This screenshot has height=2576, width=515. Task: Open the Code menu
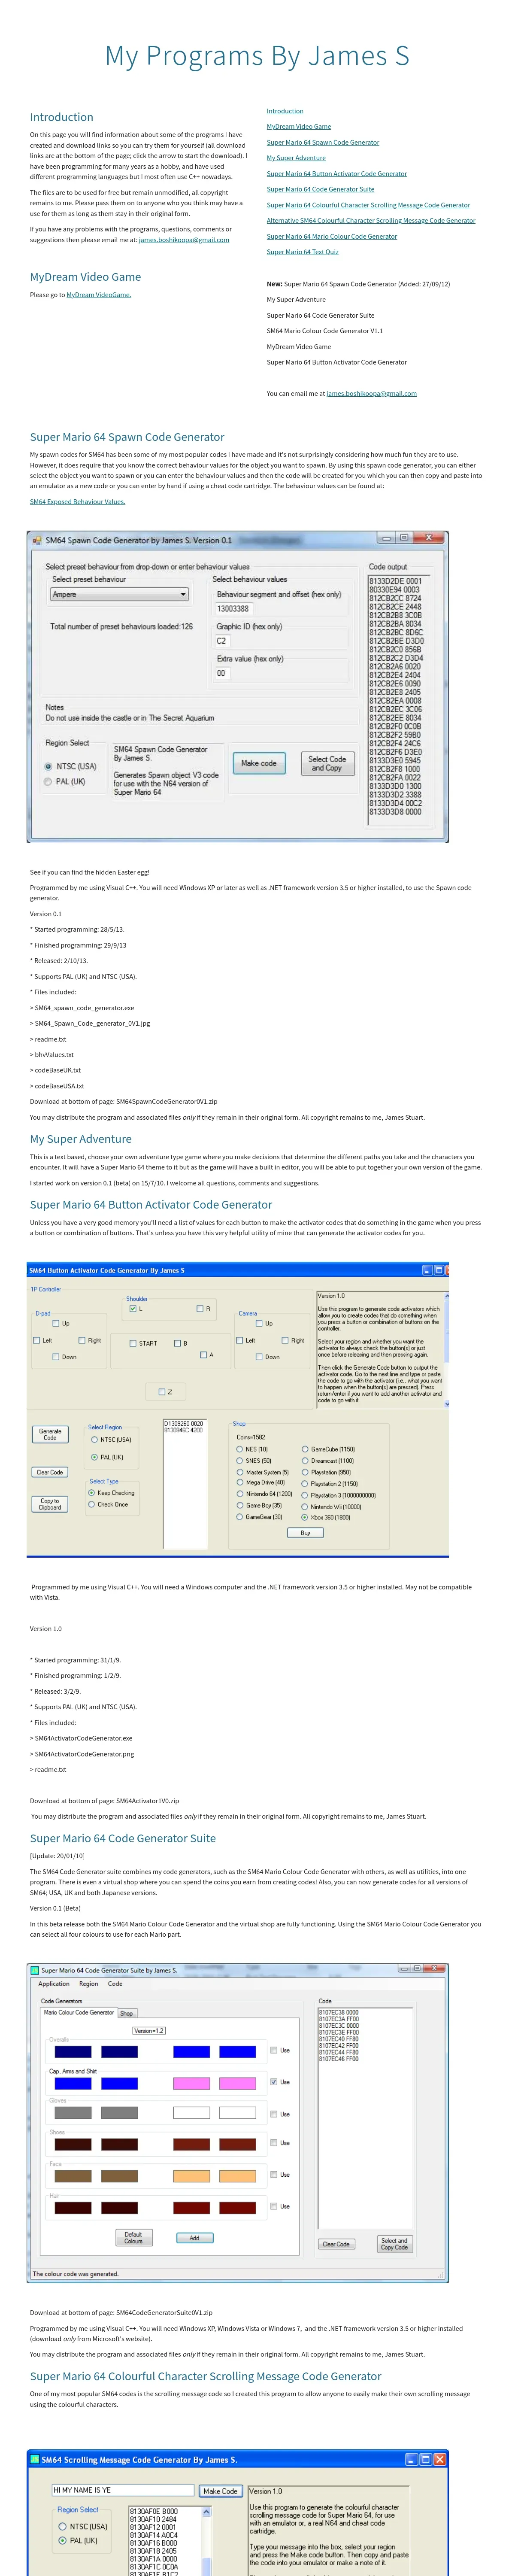coord(115,1983)
